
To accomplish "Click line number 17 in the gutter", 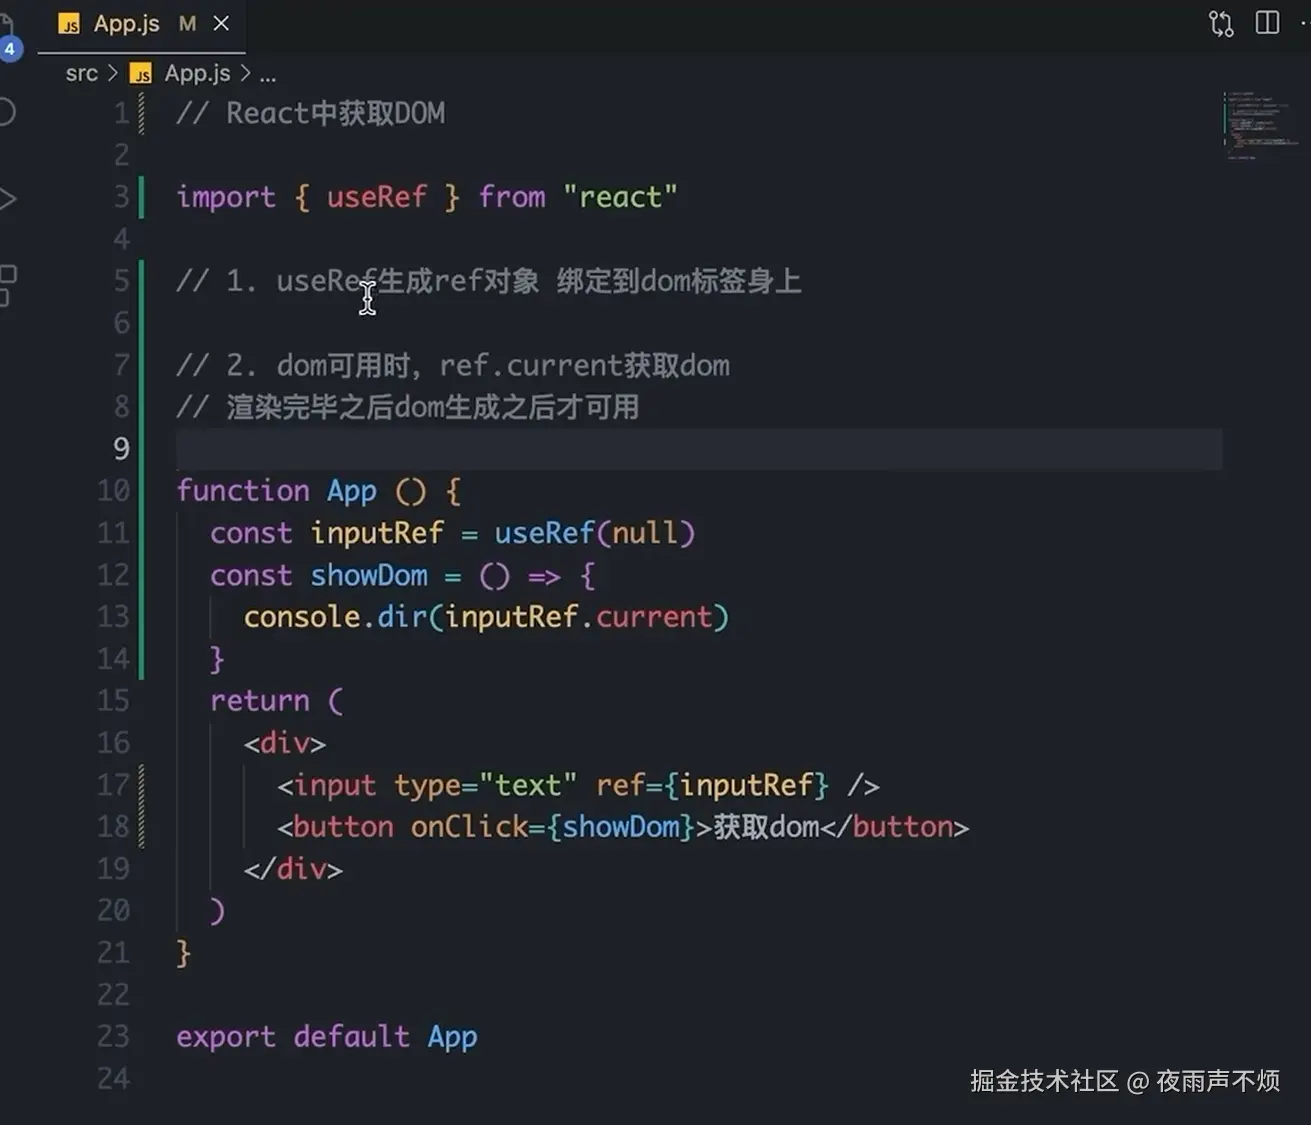I will (x=113, y=785).
